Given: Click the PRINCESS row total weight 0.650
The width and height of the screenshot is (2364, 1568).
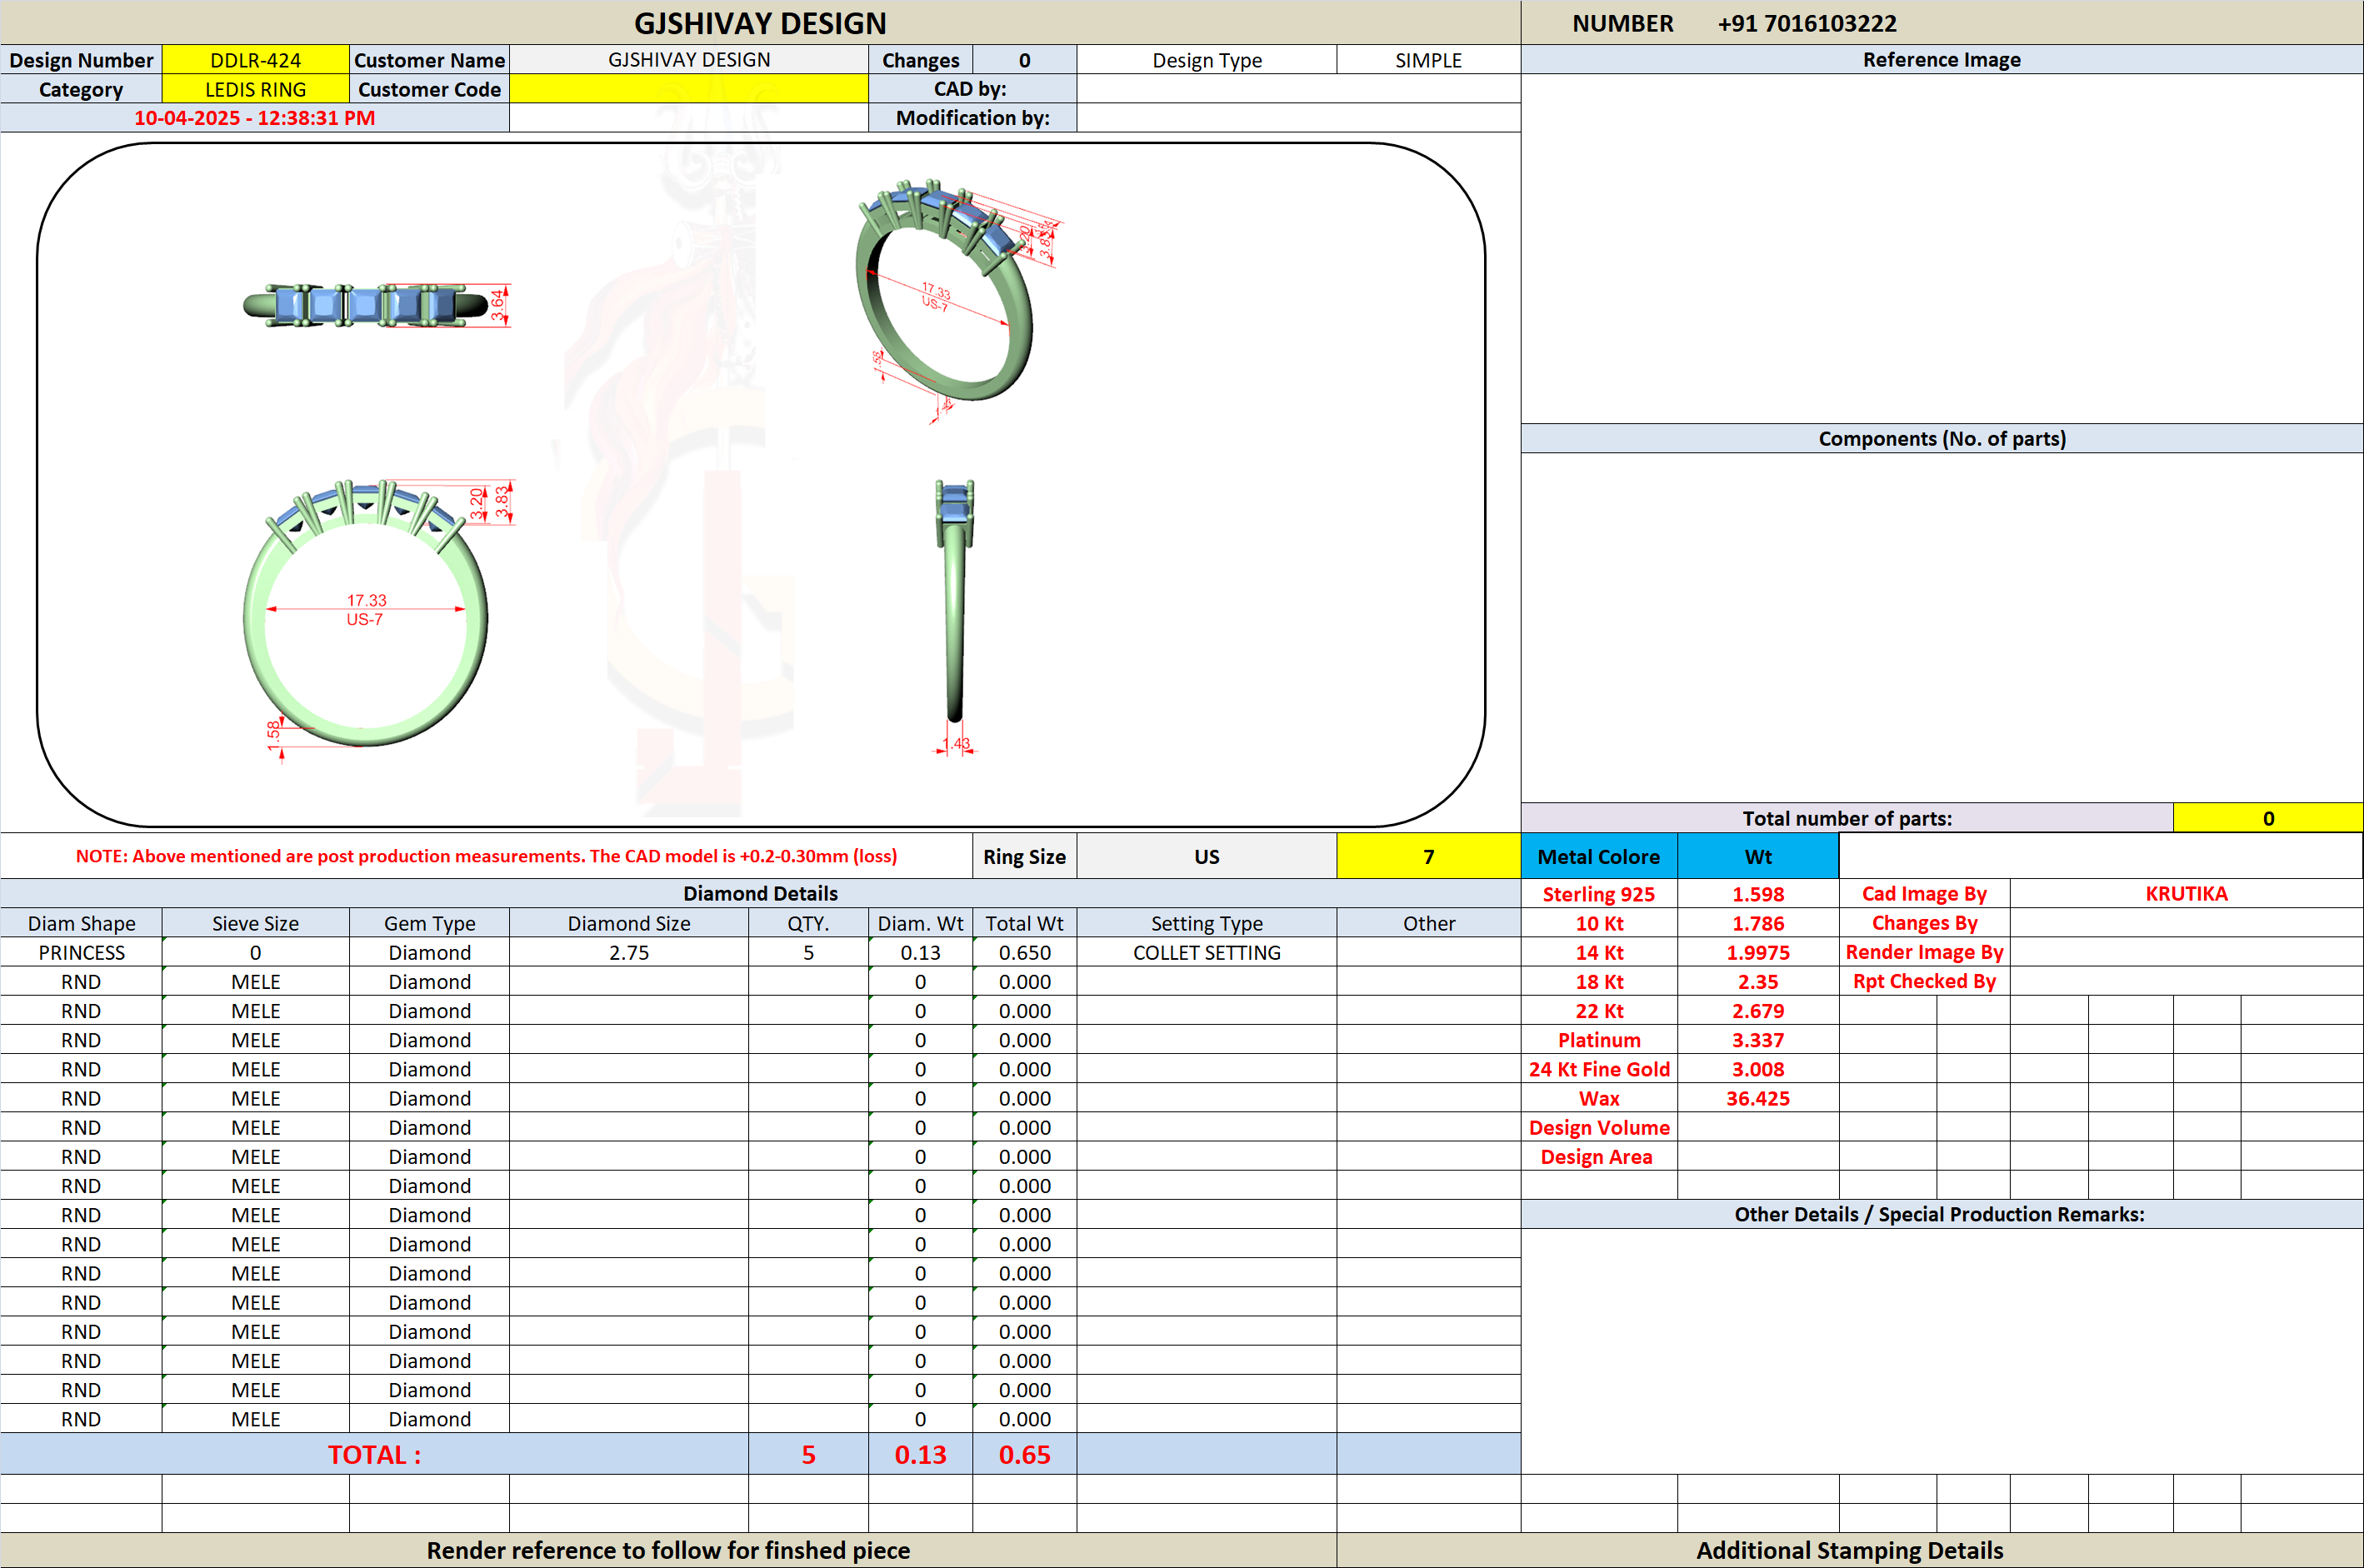Looking at the screenshot, I should pyautogui.click(x=1024, y=952).
